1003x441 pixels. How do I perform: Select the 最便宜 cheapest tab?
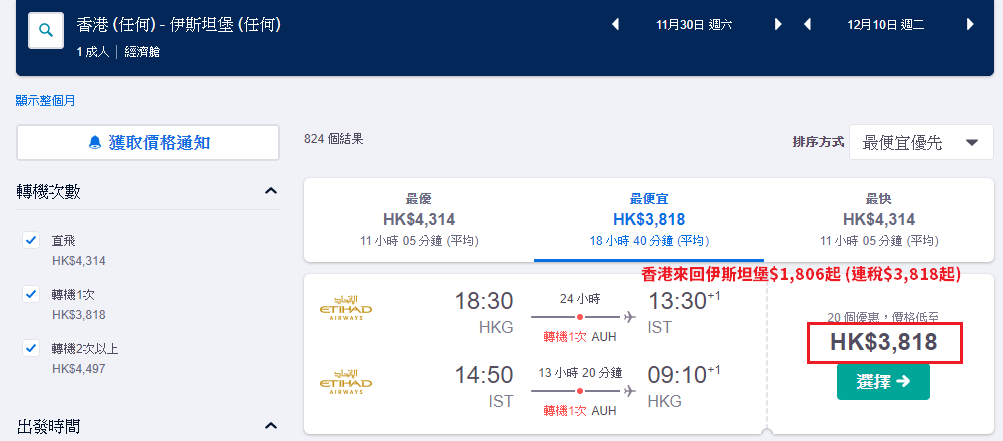coord(649,220)
